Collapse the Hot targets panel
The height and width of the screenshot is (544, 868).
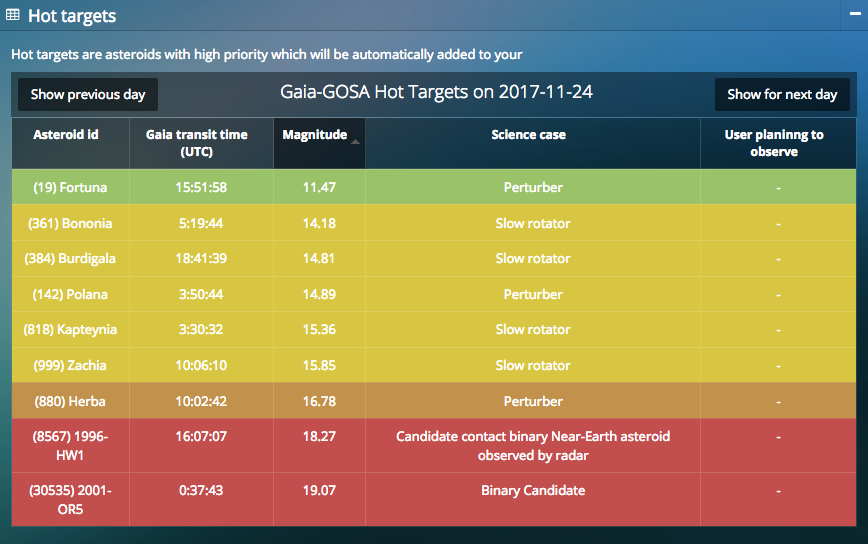pyautogui.click(x=855, y=14)
